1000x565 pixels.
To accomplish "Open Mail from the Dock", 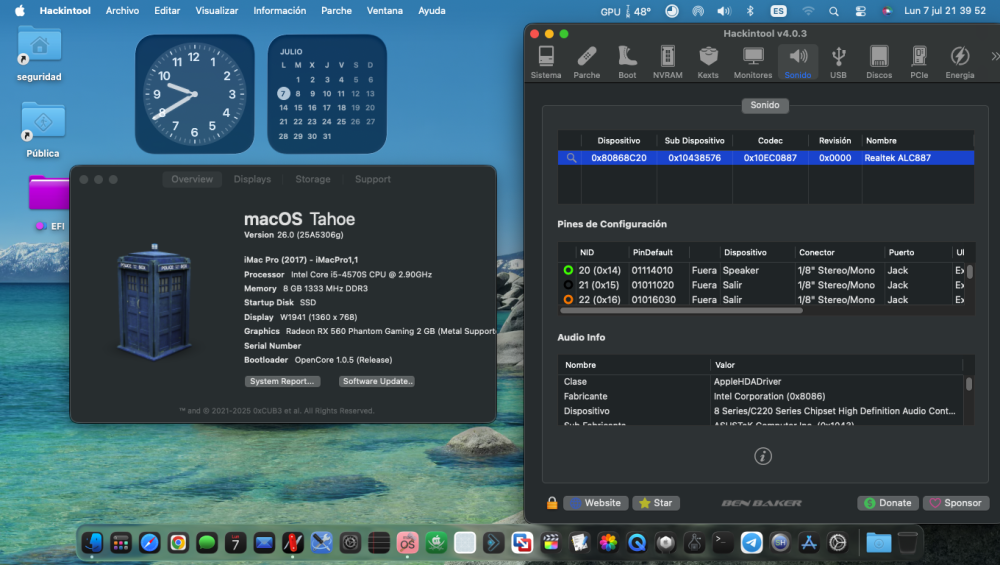I will pos(264,543).
